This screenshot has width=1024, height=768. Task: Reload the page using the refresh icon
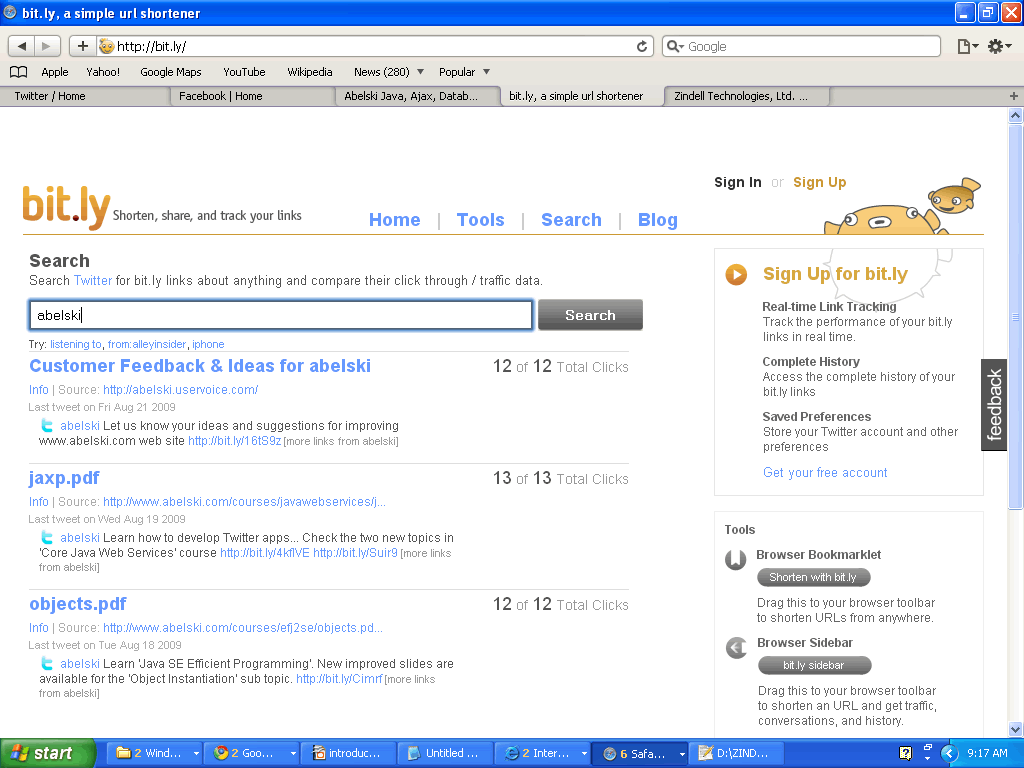pos(642,46)
